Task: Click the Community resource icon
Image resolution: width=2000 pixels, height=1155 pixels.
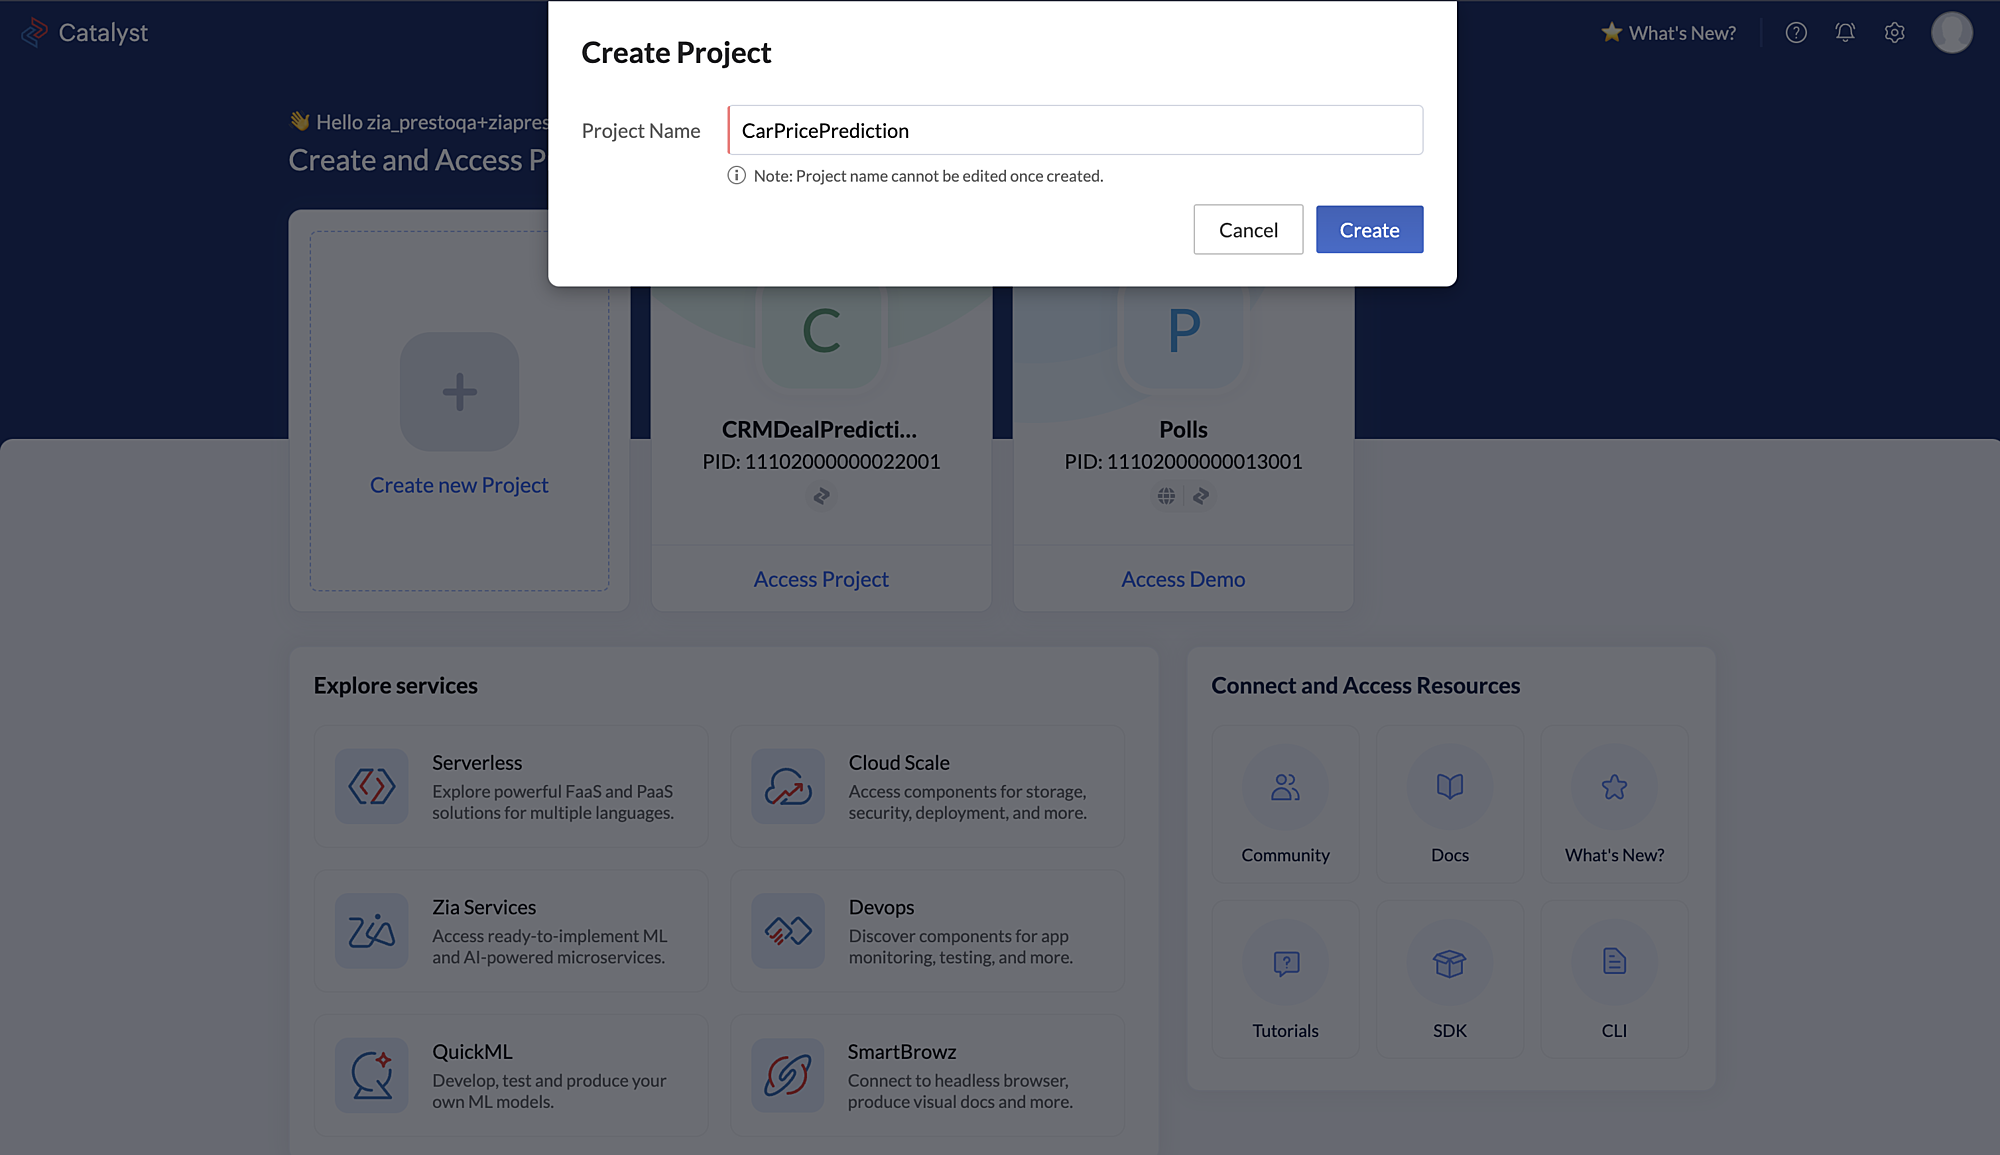Action: [x=1284, y=785]
